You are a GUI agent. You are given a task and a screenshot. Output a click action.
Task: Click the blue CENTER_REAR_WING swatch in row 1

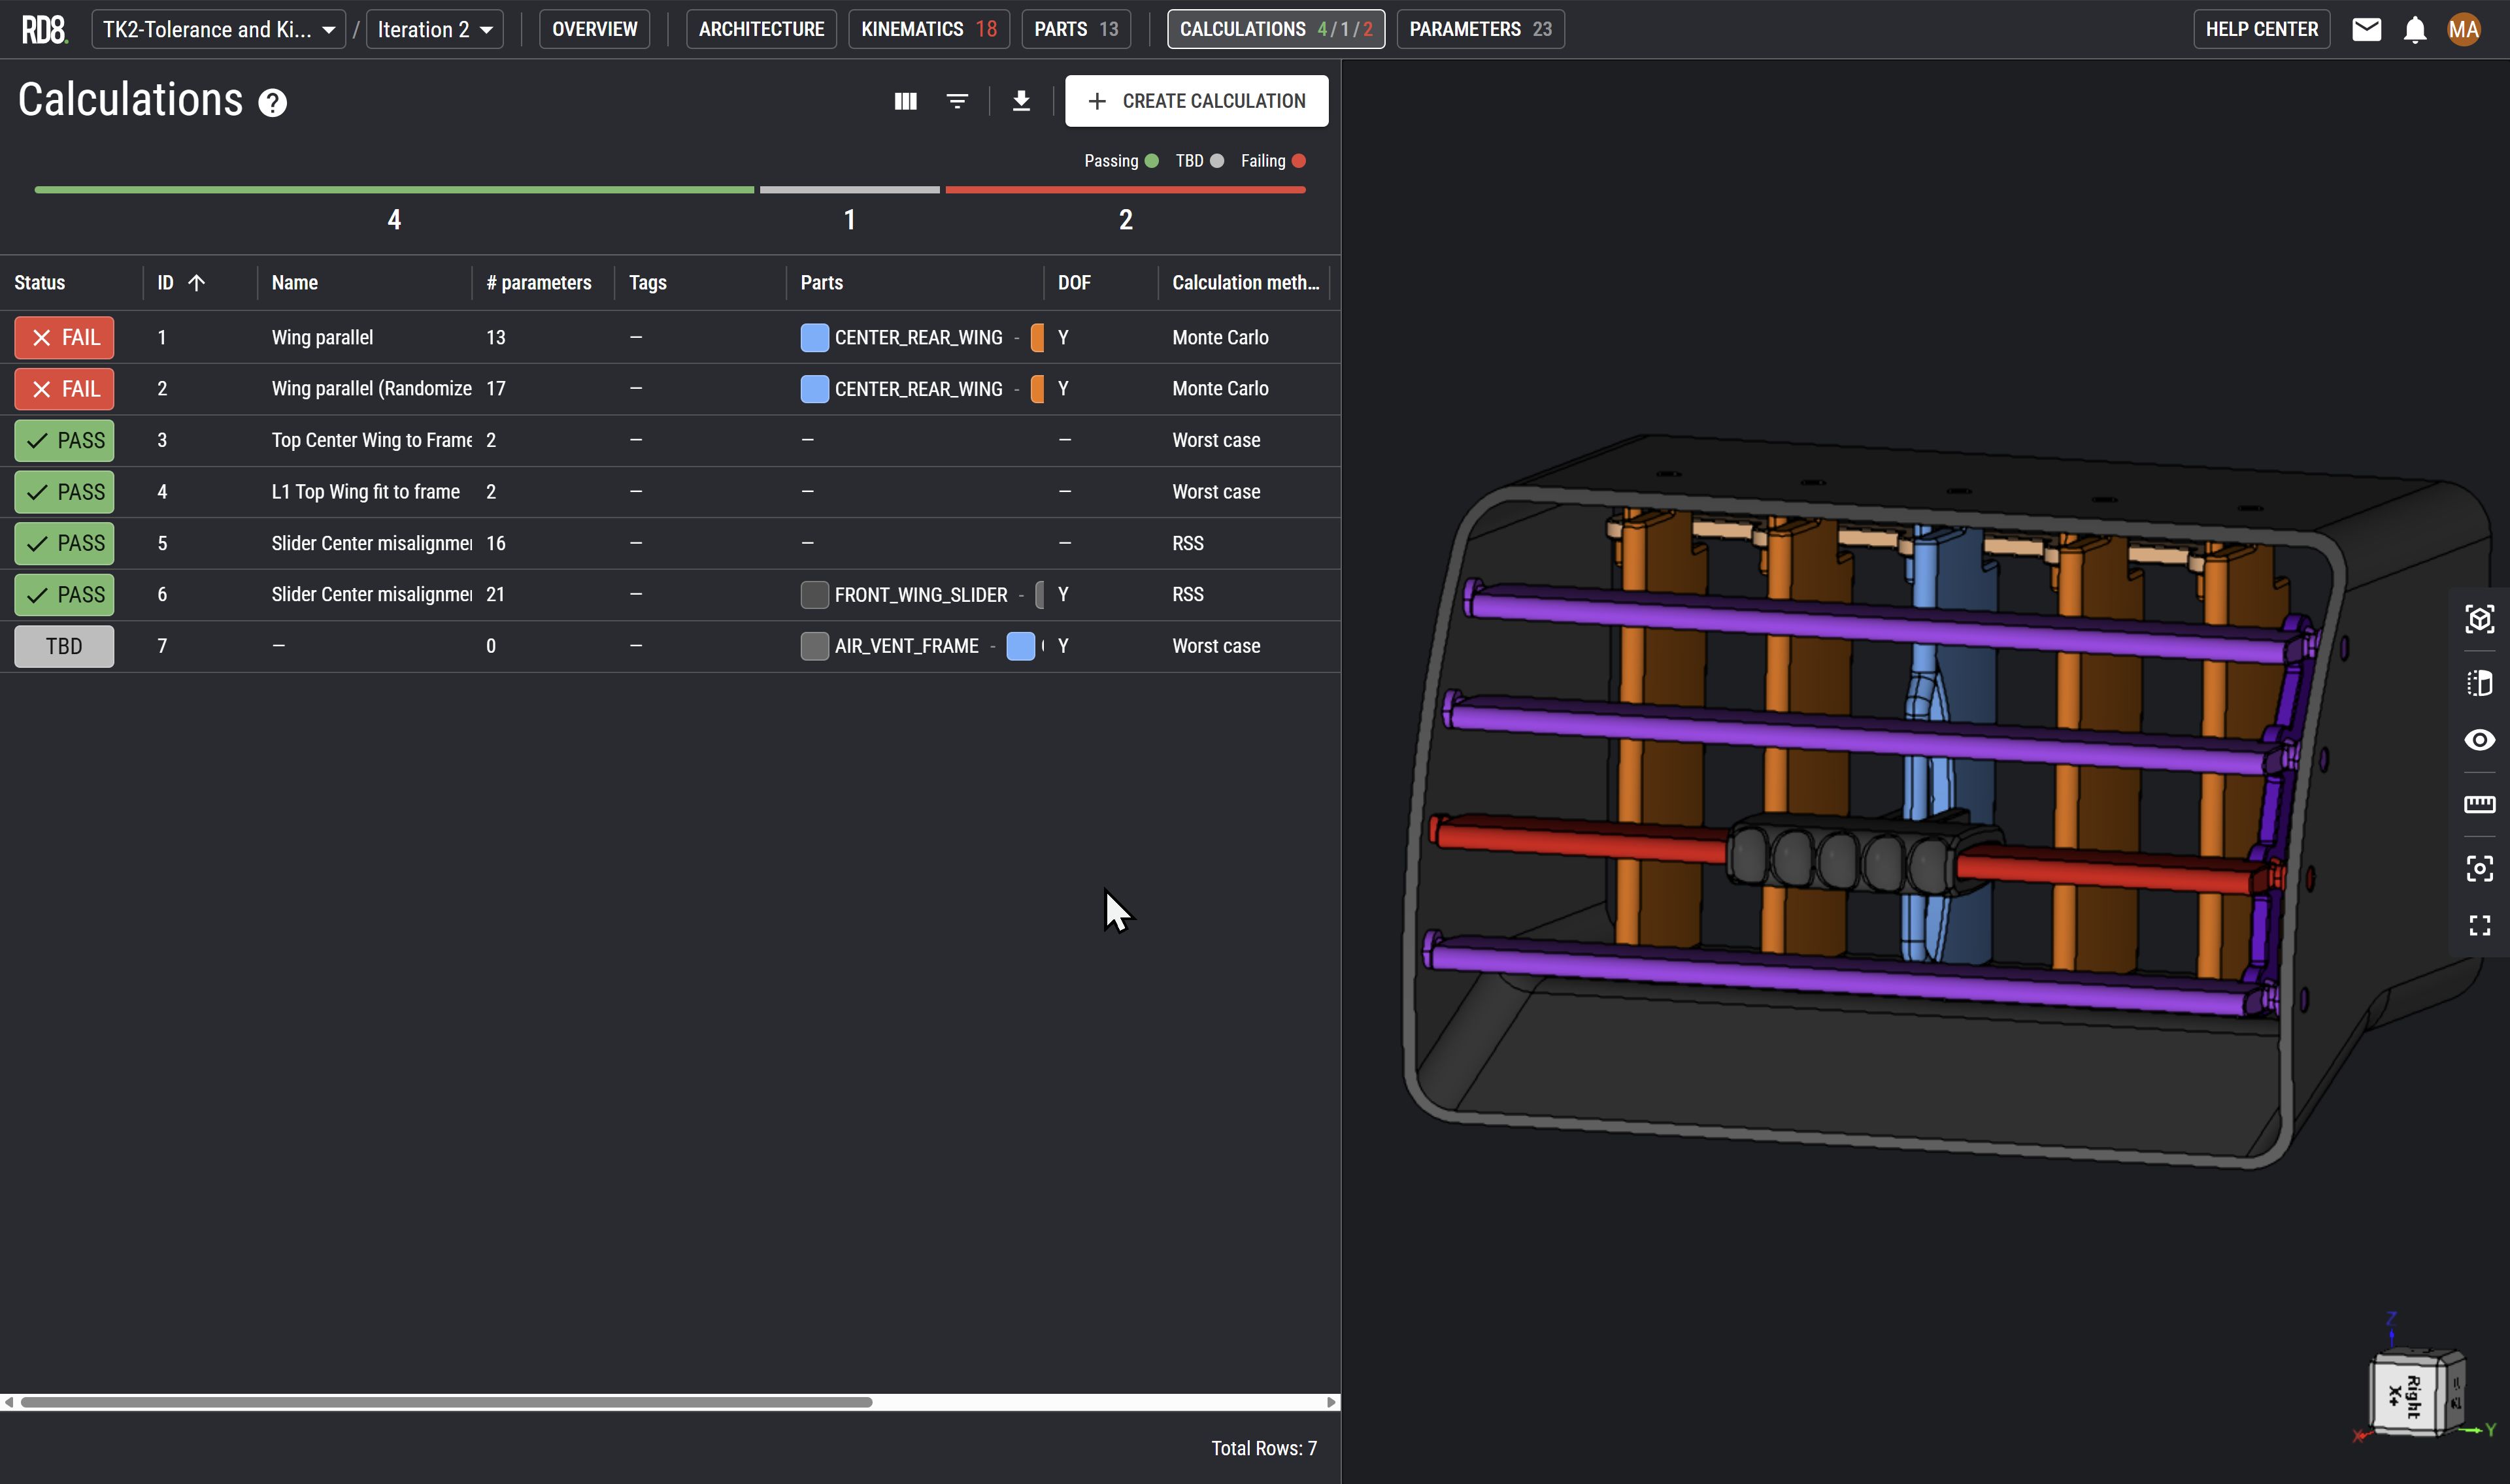814,338
